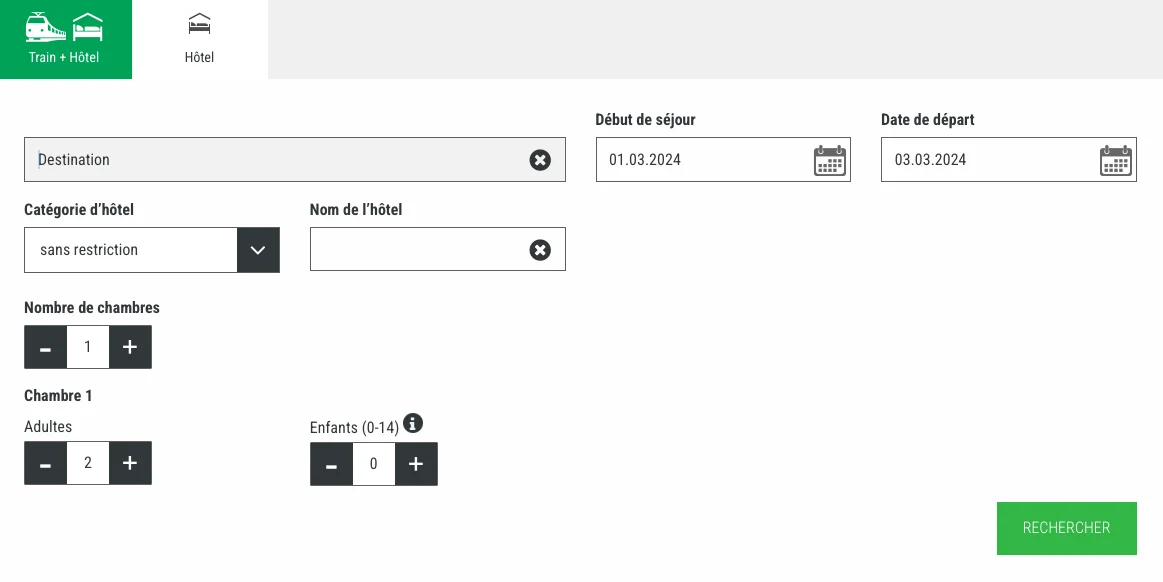The width and height of the screenshot is (1163, 582).
Task: Switch to Train + Hôtel tab
Action: (x=65, y=39)
